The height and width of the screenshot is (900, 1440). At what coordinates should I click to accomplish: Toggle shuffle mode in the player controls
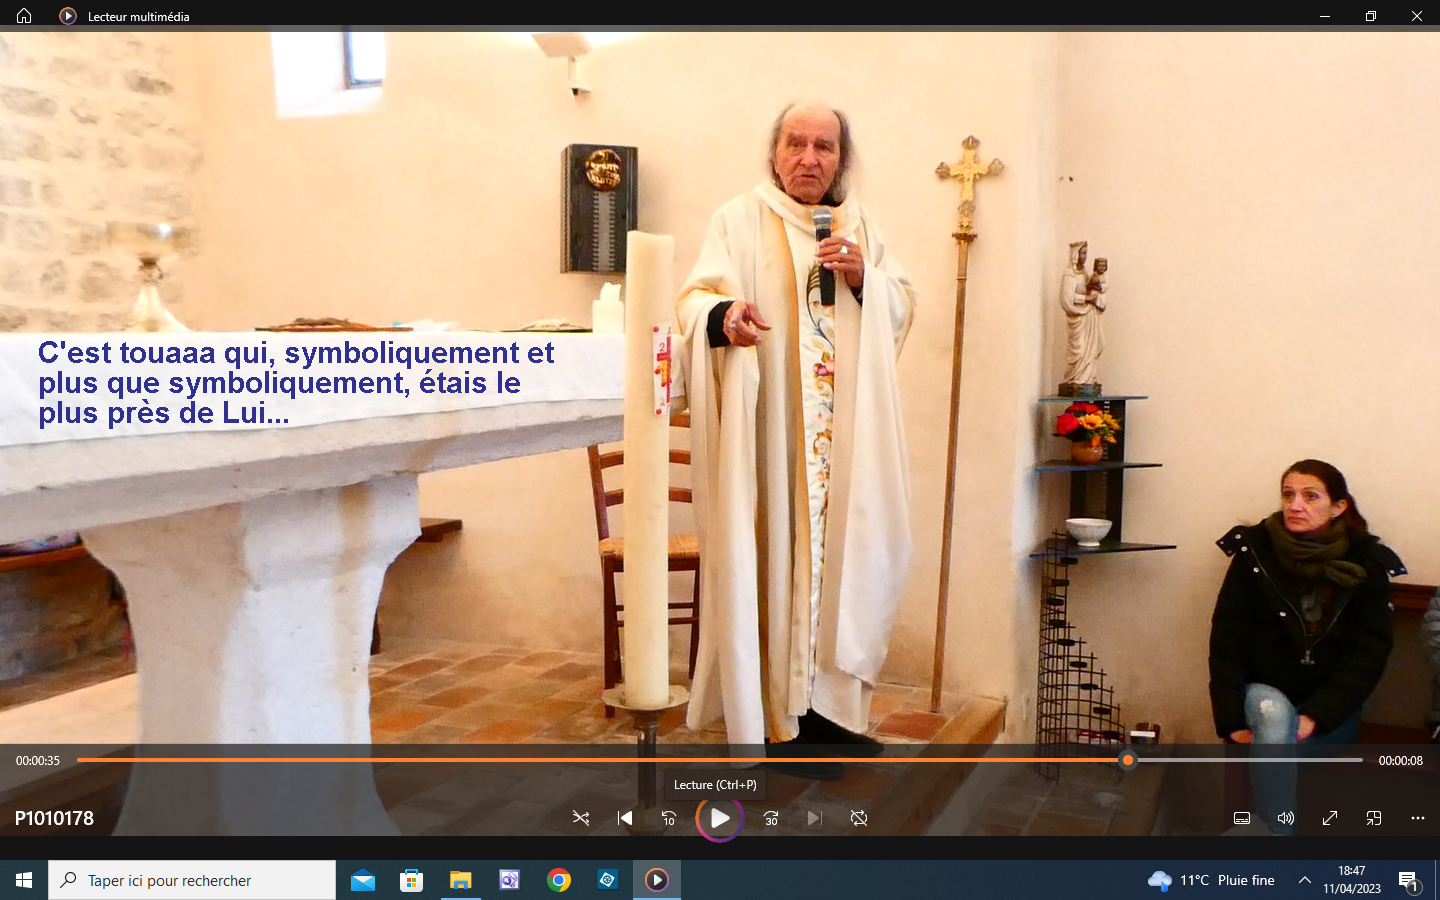coord(580,818)
